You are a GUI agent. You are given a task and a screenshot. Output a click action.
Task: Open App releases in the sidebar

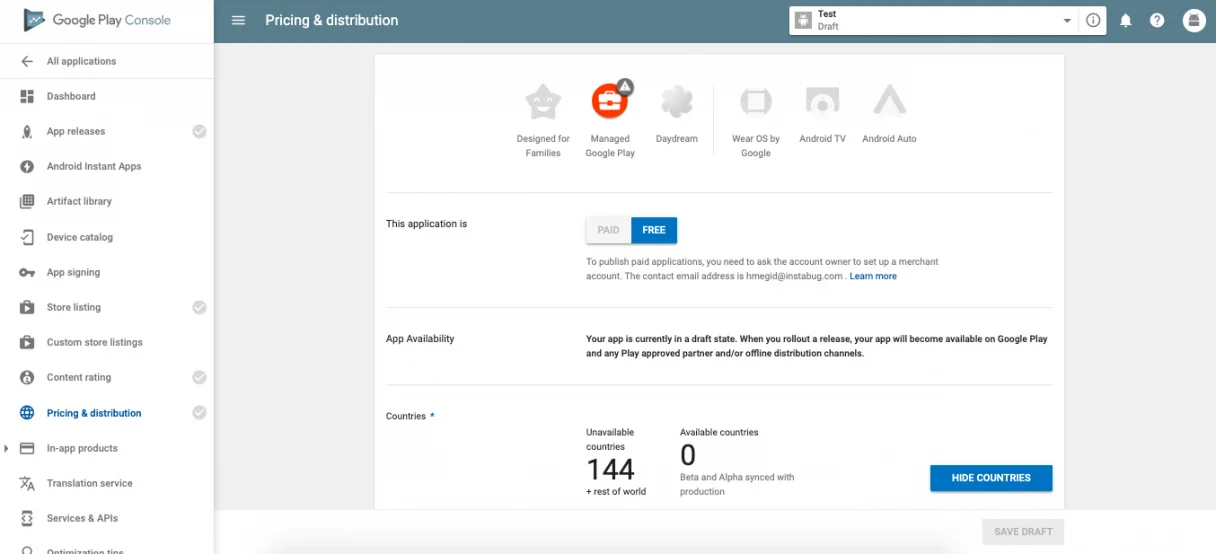76,131
